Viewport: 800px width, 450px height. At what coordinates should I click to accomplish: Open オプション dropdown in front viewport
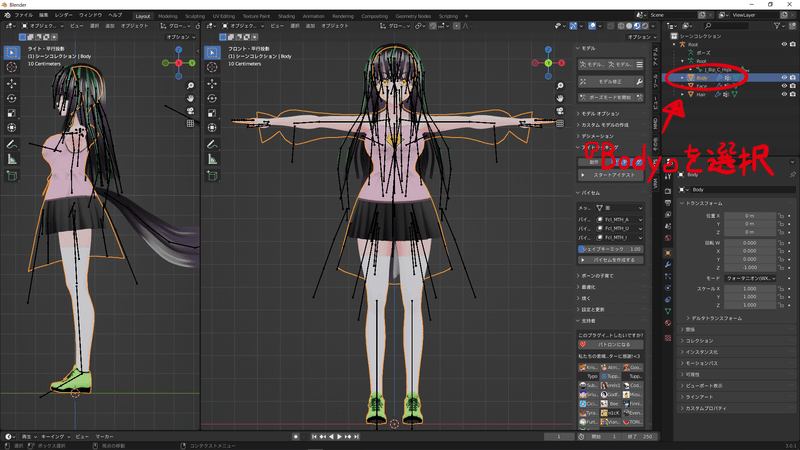pos(642,37)
